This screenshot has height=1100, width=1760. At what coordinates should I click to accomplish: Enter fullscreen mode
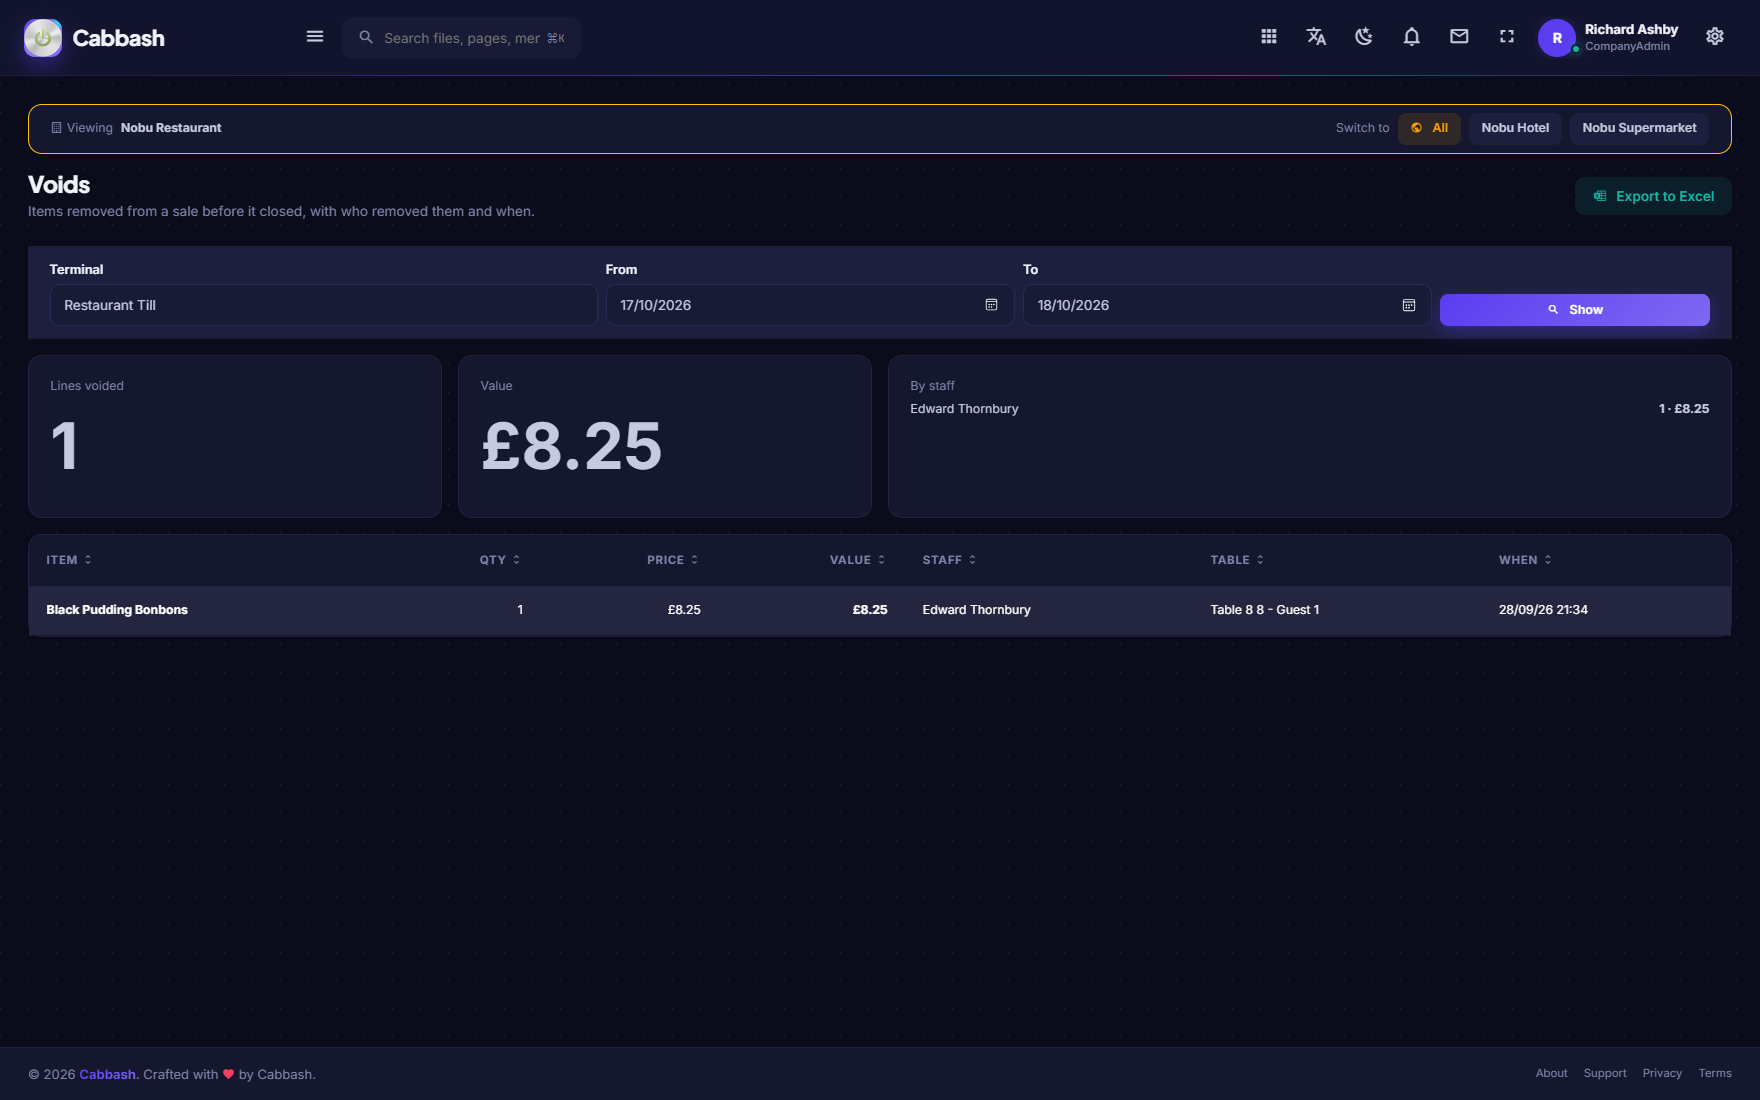[1507, 37]
